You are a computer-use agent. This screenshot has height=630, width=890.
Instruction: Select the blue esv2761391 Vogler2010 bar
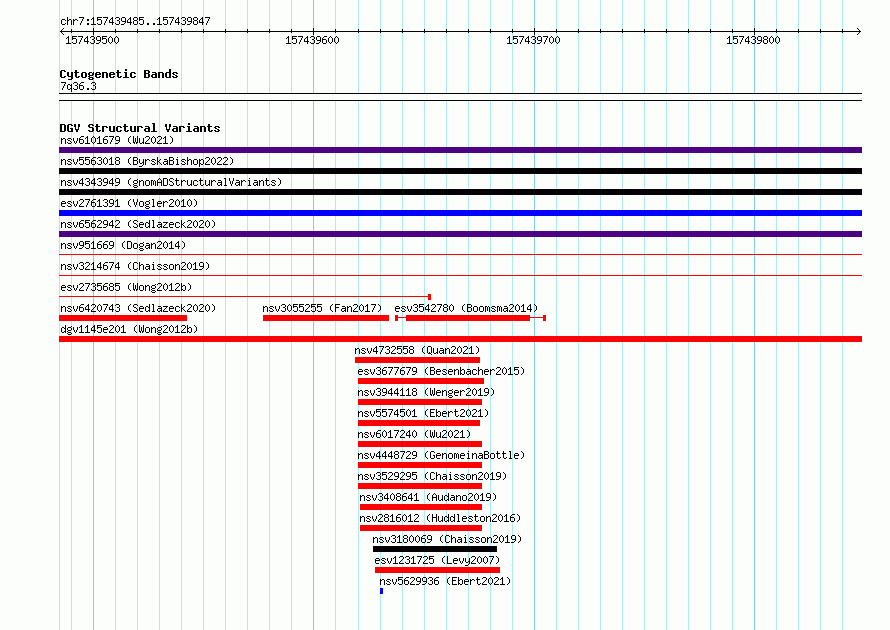click(x=460, y=213)
